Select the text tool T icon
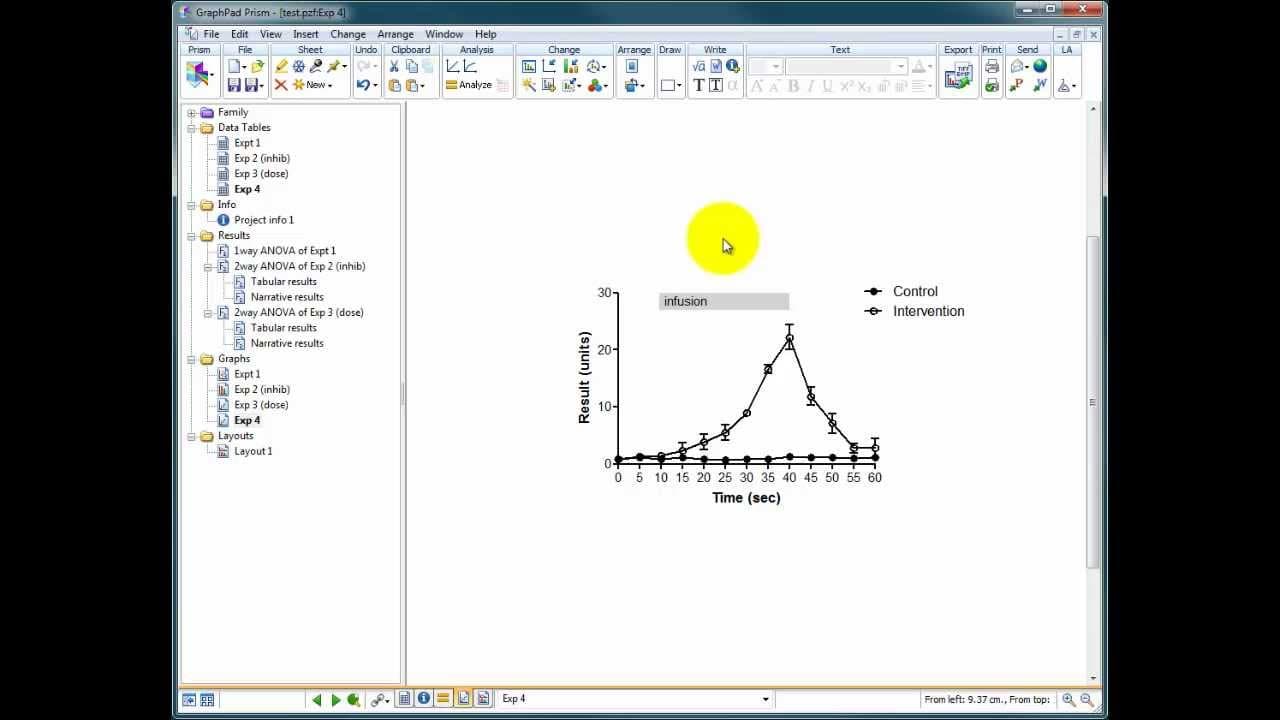Image resolution: width=1280 pixels, height=720 pixels. coord(699,85)
